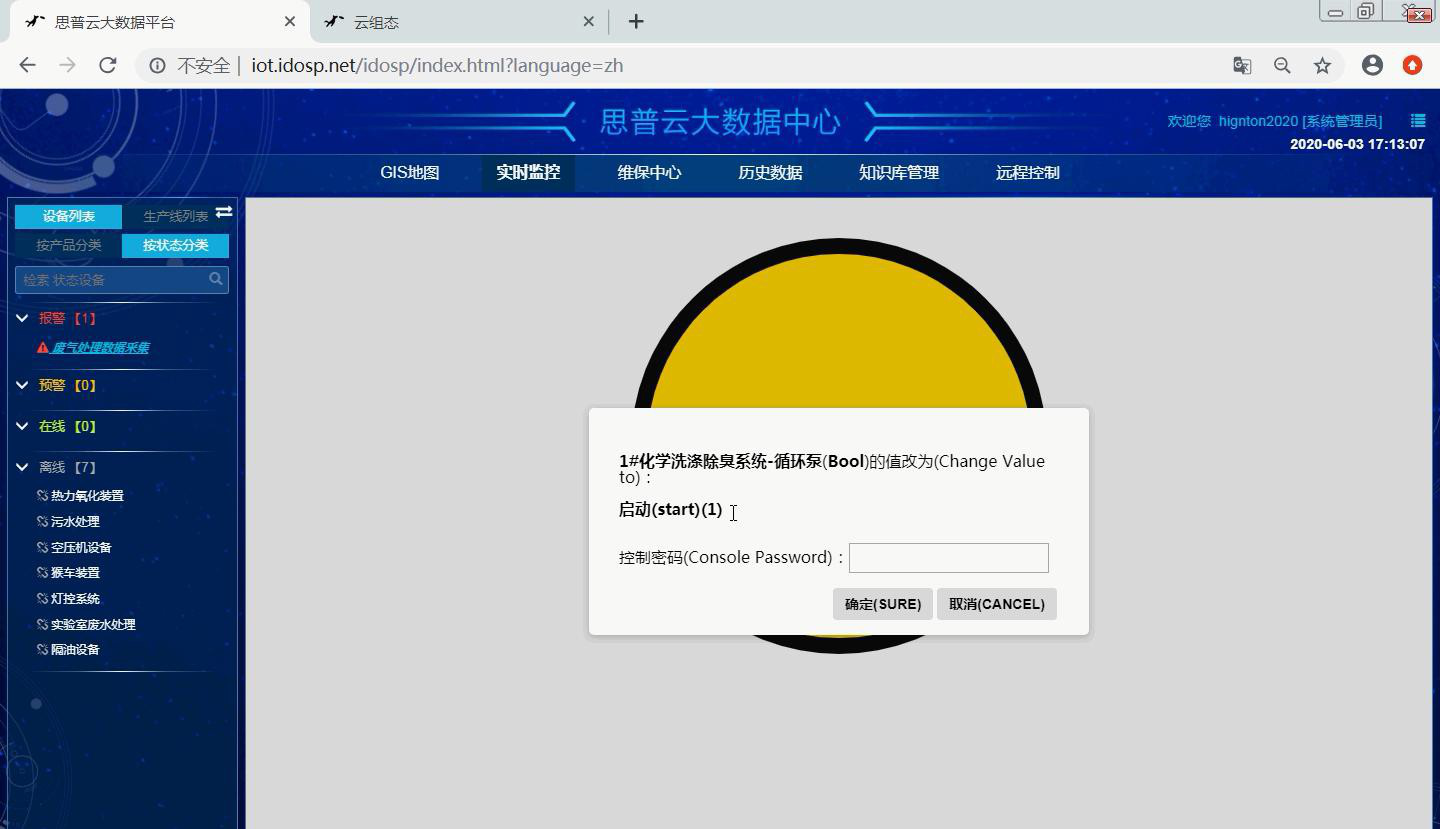Select 维保中心 from the top menu
This screenshot has width=1440, height=829.
(648, 172)
